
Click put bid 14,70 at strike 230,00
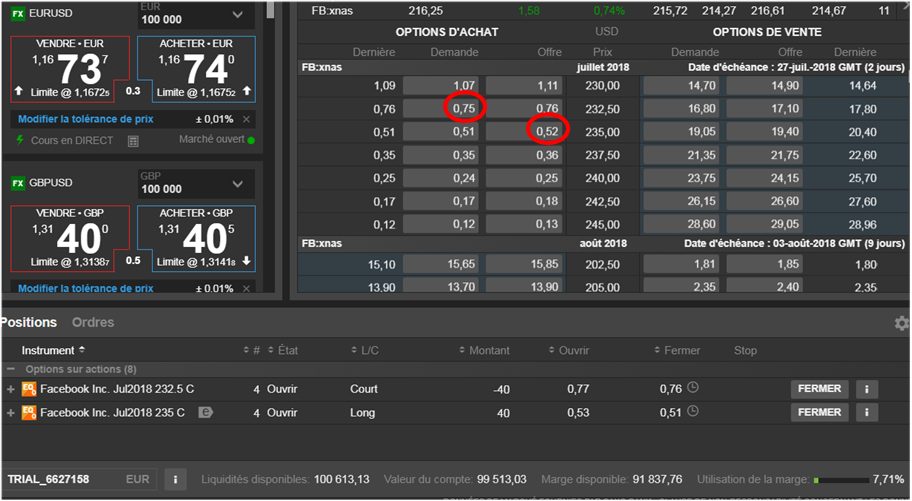point(681,86)
